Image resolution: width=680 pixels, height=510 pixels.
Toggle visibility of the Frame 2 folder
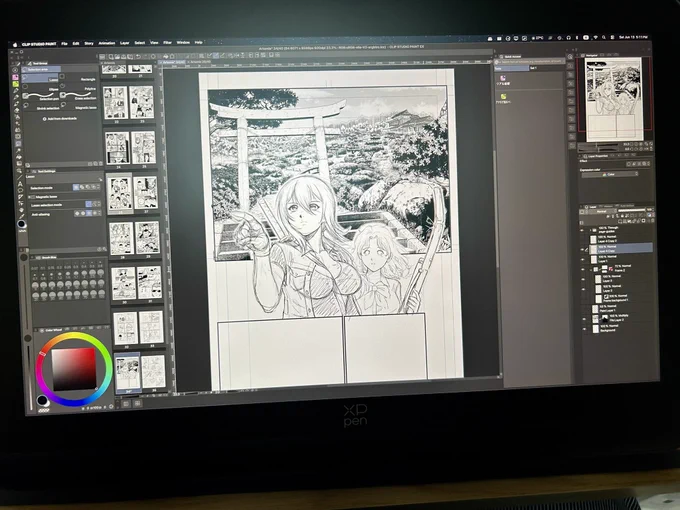pos(583,269)
